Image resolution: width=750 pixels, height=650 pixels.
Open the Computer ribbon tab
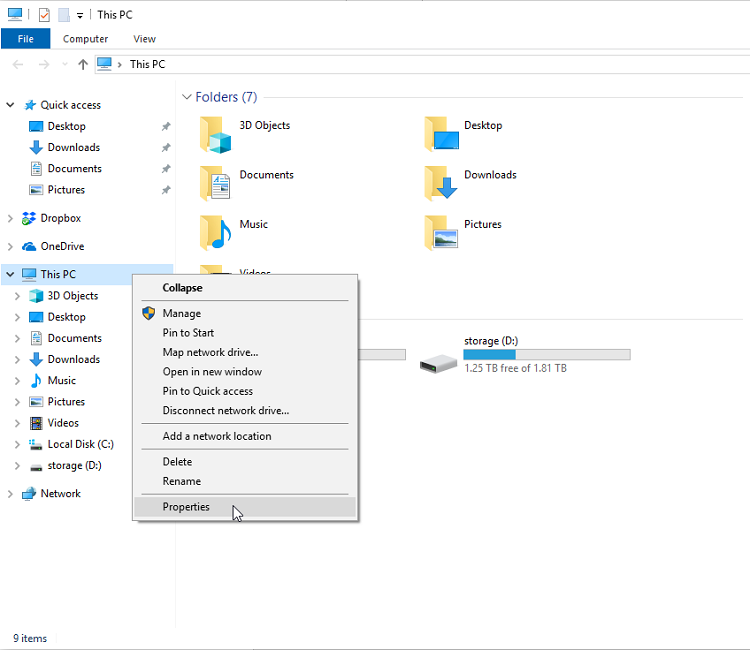[86, 39]
